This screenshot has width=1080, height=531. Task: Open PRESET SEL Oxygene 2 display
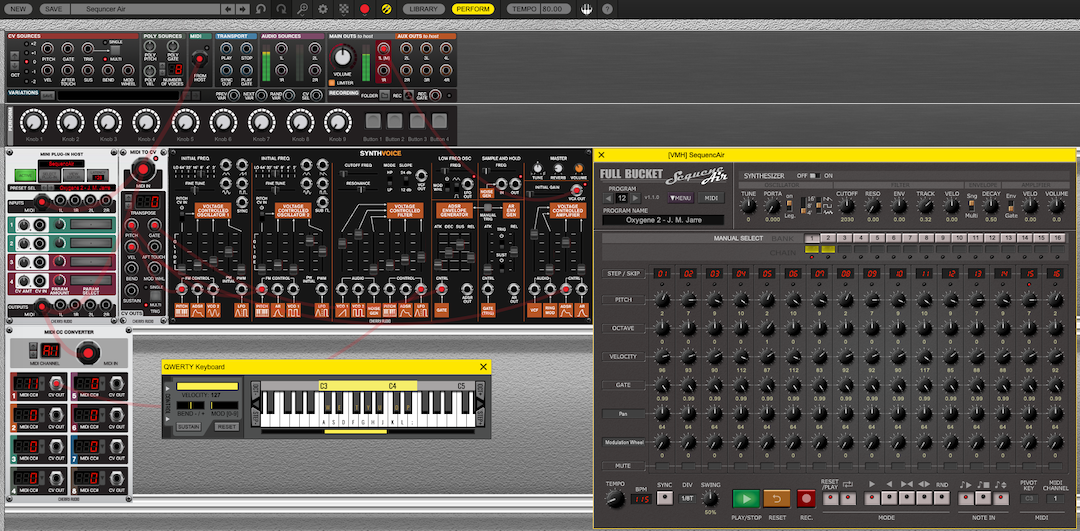(85, 187)
